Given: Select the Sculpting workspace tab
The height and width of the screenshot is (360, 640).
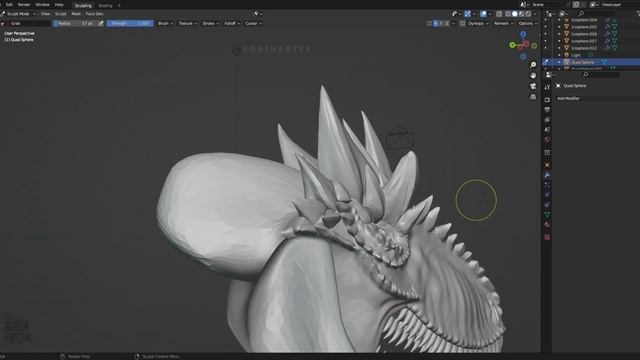Looking at the screenshot, I should 83,6.
